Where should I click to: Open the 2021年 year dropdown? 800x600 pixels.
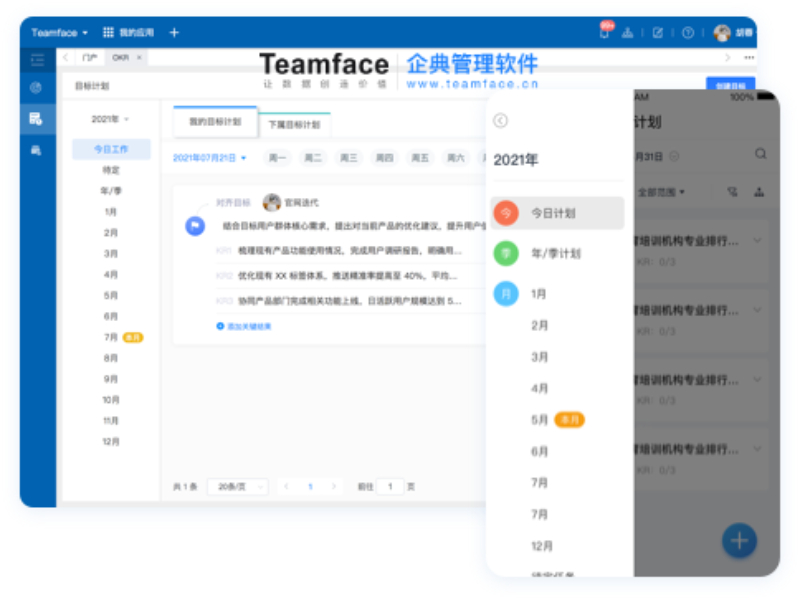[105, 119]
